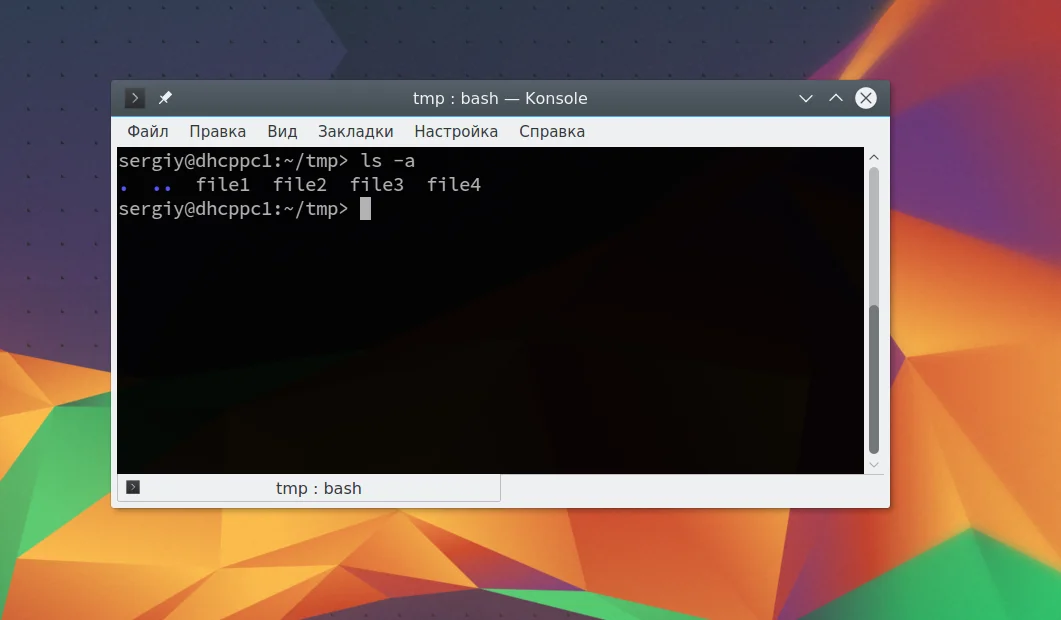Screen dimensions: 1061x620
Task: Close the Konsole window
Action: pyautogui.click(x=865, y=98)
